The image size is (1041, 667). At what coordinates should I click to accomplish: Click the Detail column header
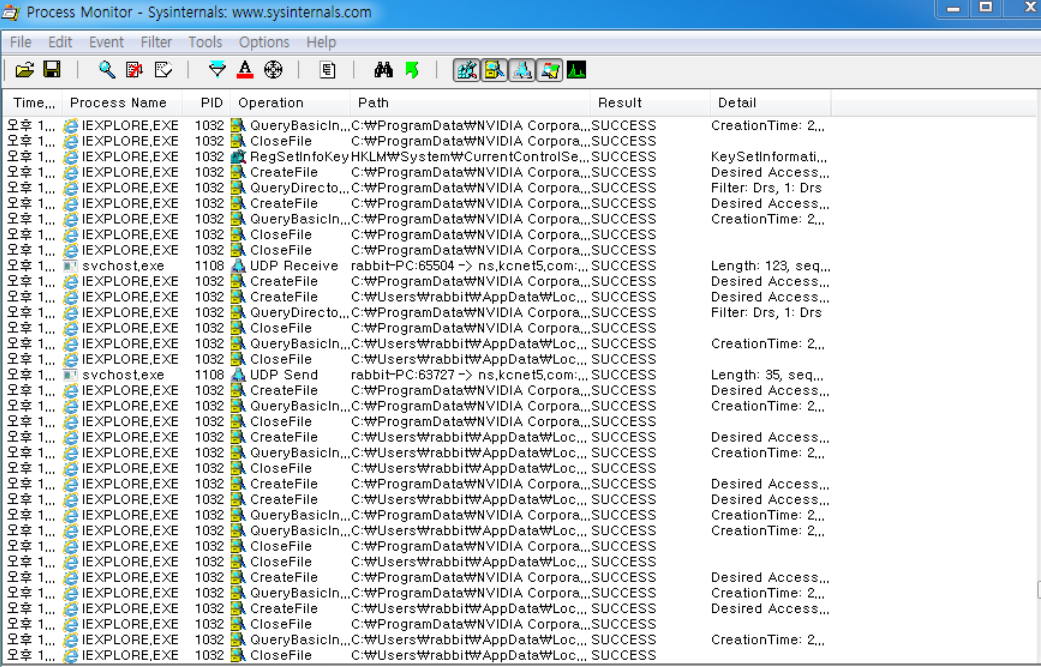pyautogui.click(x=770, y=103)
